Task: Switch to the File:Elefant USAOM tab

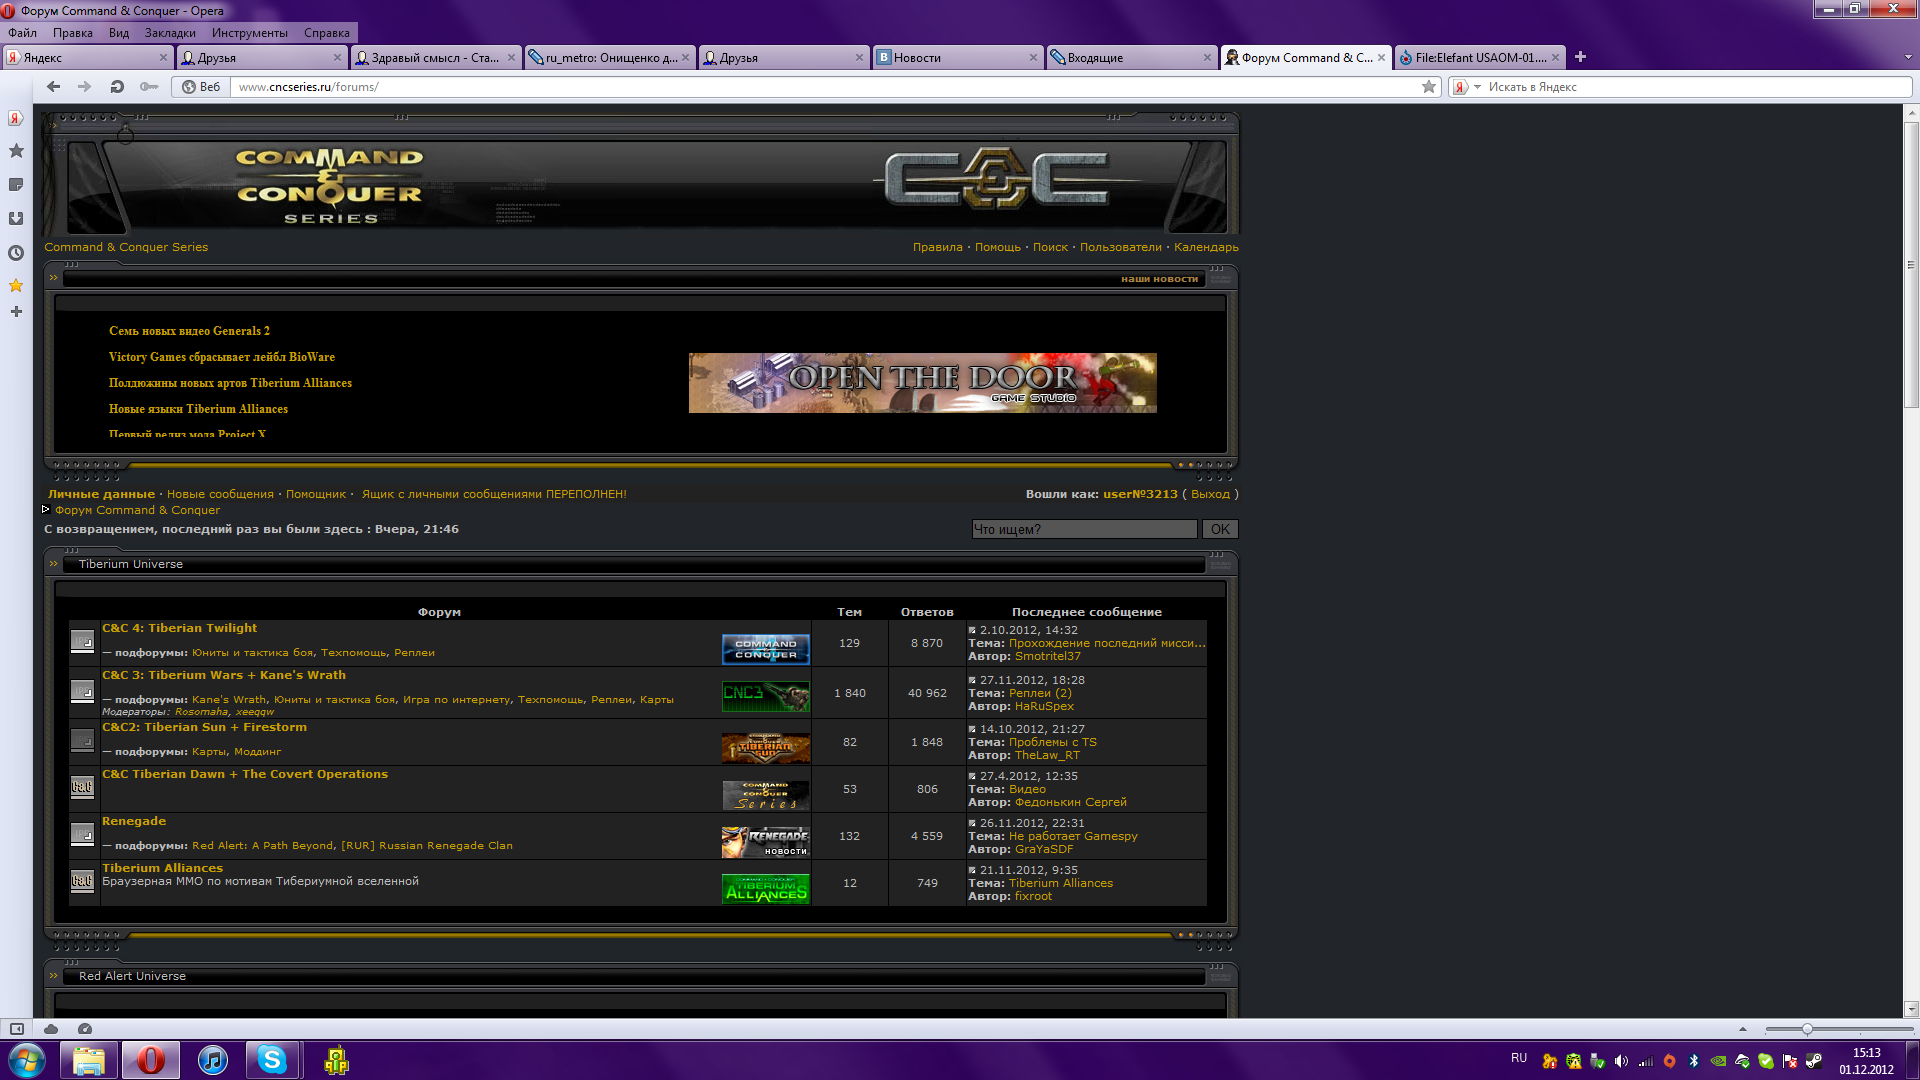Action: 1479,58
